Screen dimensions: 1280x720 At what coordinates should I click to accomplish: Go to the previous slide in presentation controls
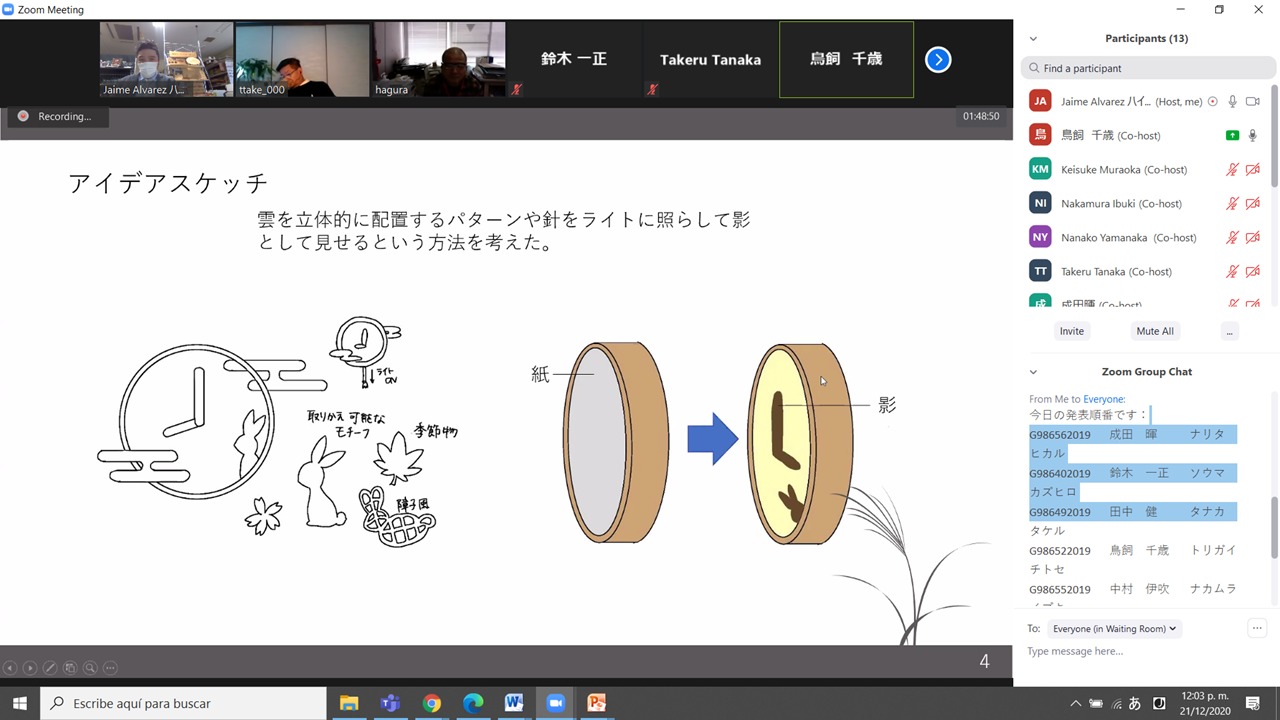click(10, 668)
